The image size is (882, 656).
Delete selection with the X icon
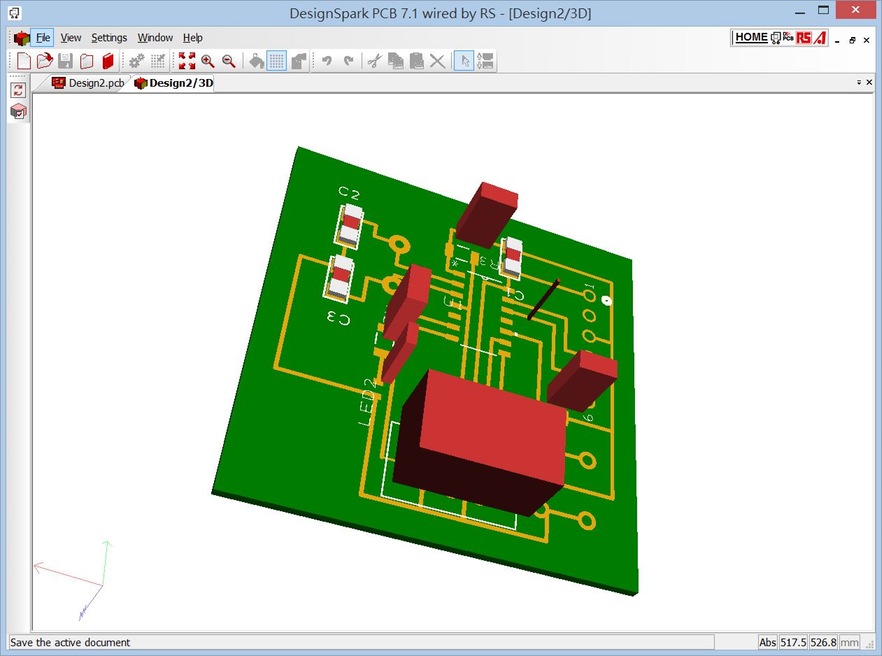[438, 61]
